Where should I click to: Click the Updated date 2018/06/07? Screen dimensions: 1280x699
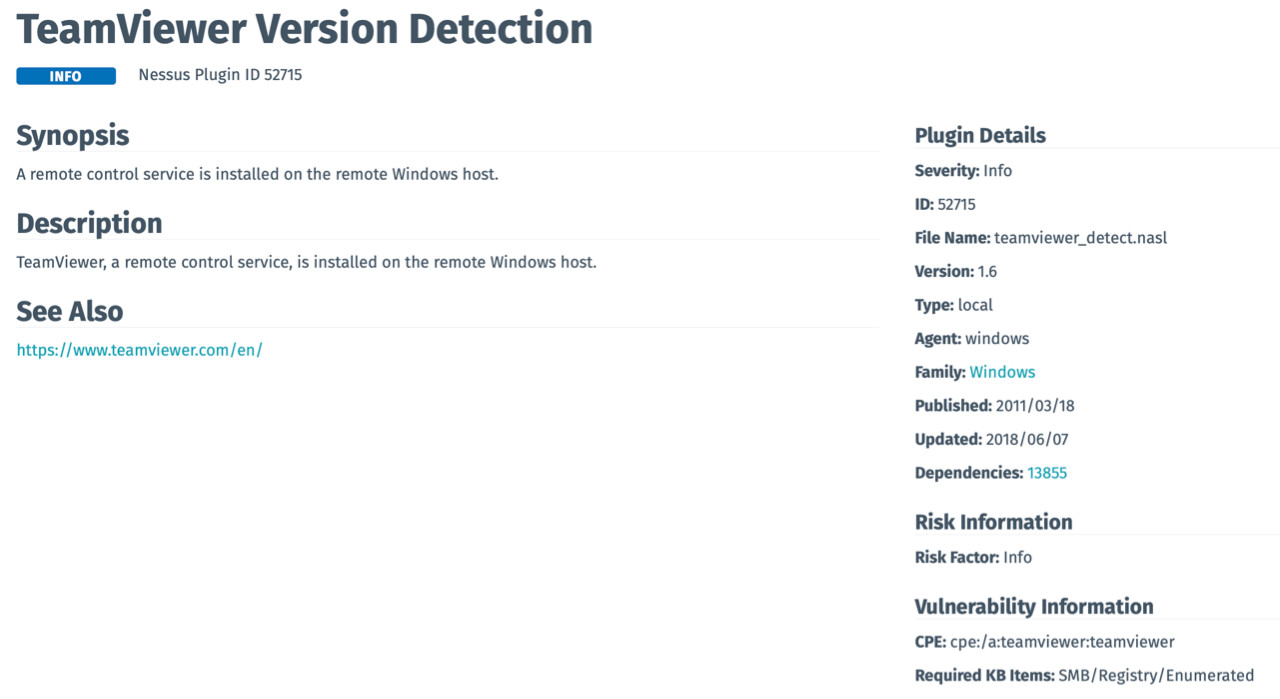click(x=1027, y=439)
